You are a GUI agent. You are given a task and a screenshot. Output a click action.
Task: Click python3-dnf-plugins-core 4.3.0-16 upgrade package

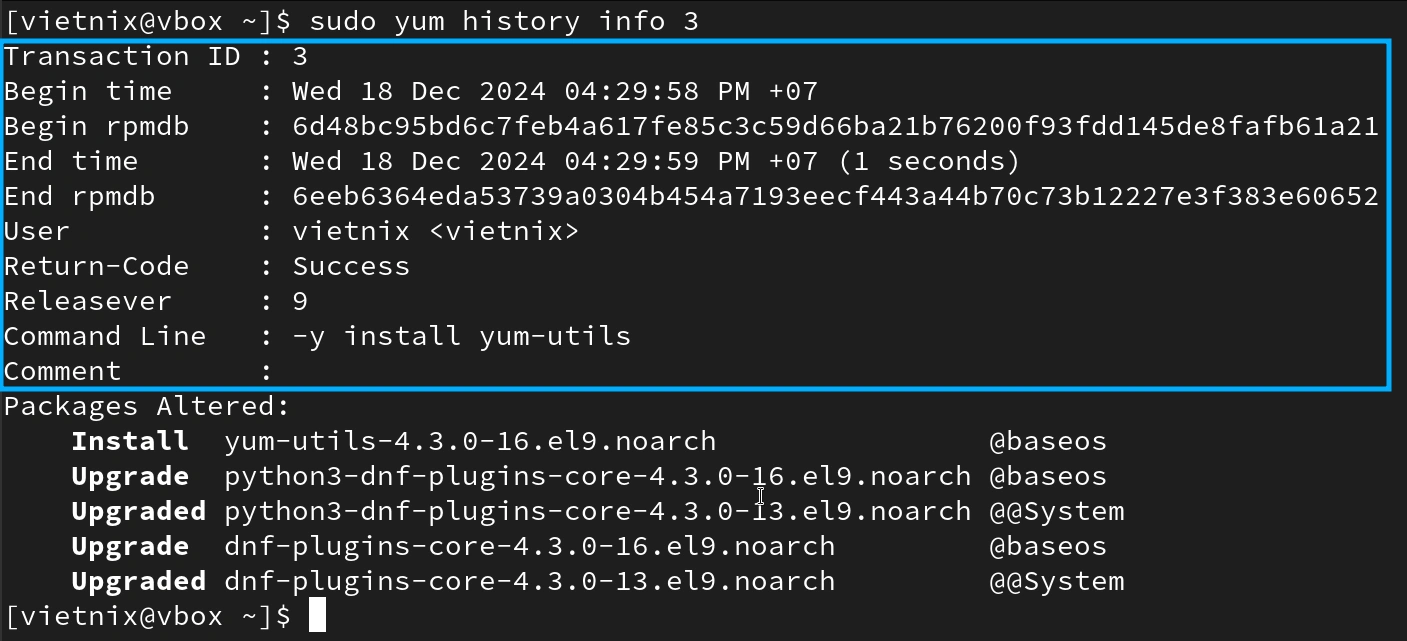click(x=598, y=476)
